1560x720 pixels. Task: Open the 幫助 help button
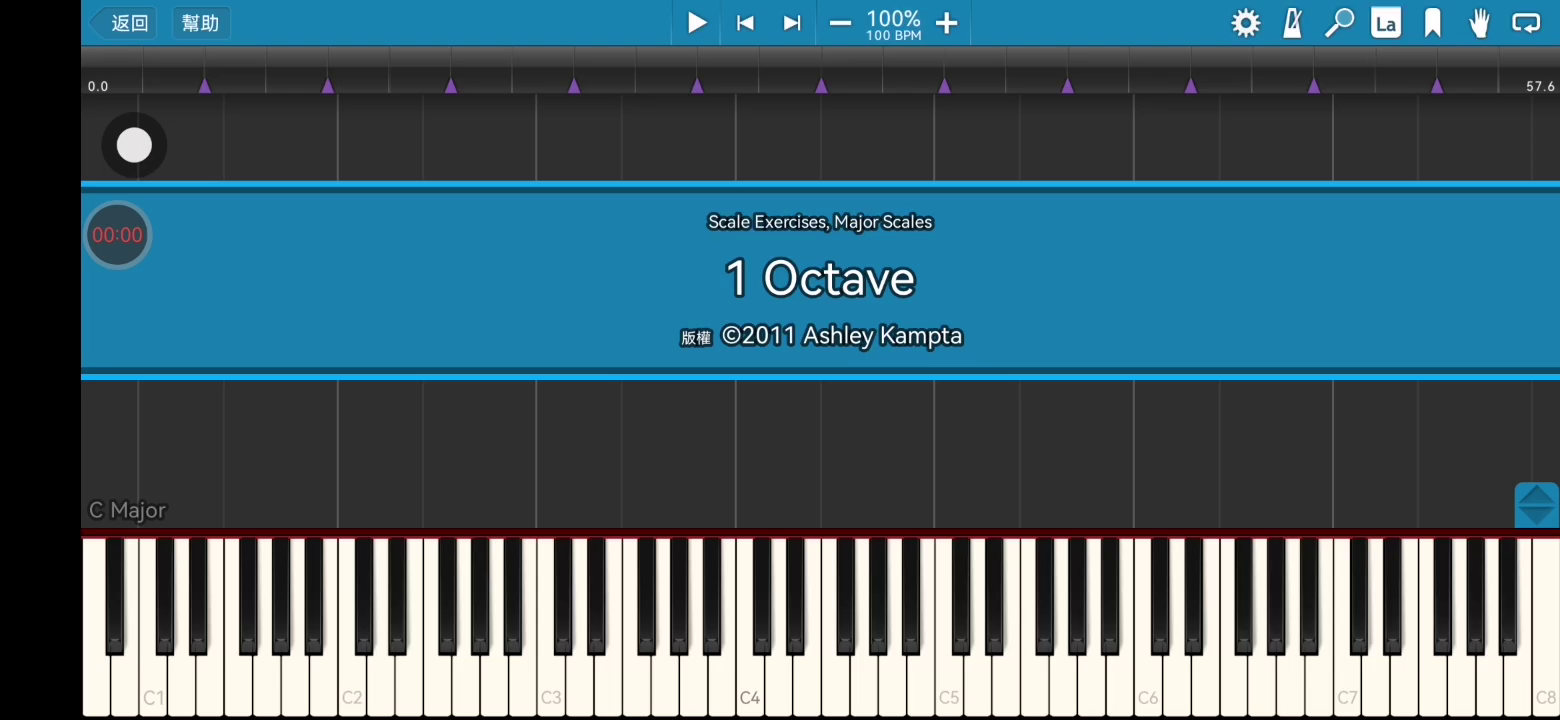[201, 23]
